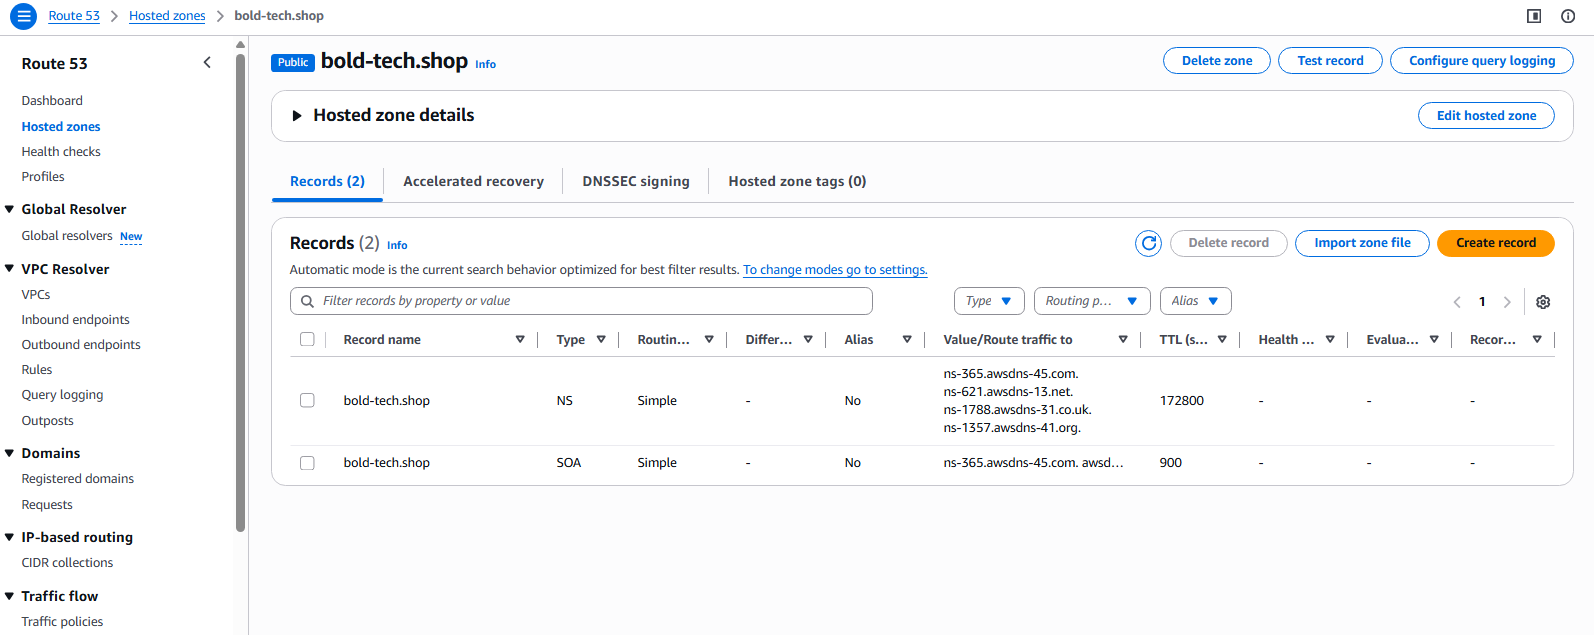Open the Alias filter dropdown
Viewport: 1594px width, 635px height.
point(1195,301)
